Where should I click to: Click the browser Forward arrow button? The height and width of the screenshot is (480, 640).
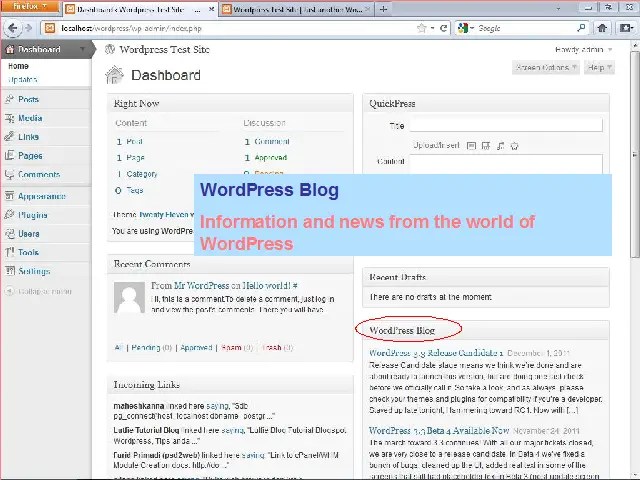click(x=28, y=28)
